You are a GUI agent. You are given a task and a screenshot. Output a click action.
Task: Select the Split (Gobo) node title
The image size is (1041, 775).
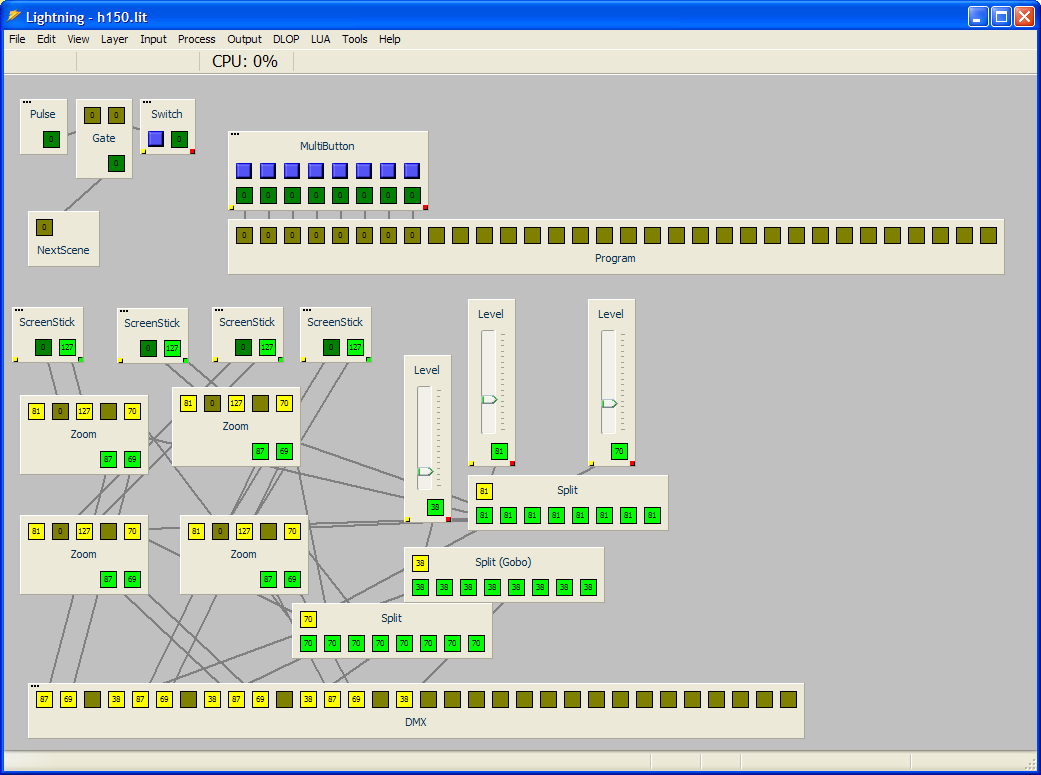[503, 562]
